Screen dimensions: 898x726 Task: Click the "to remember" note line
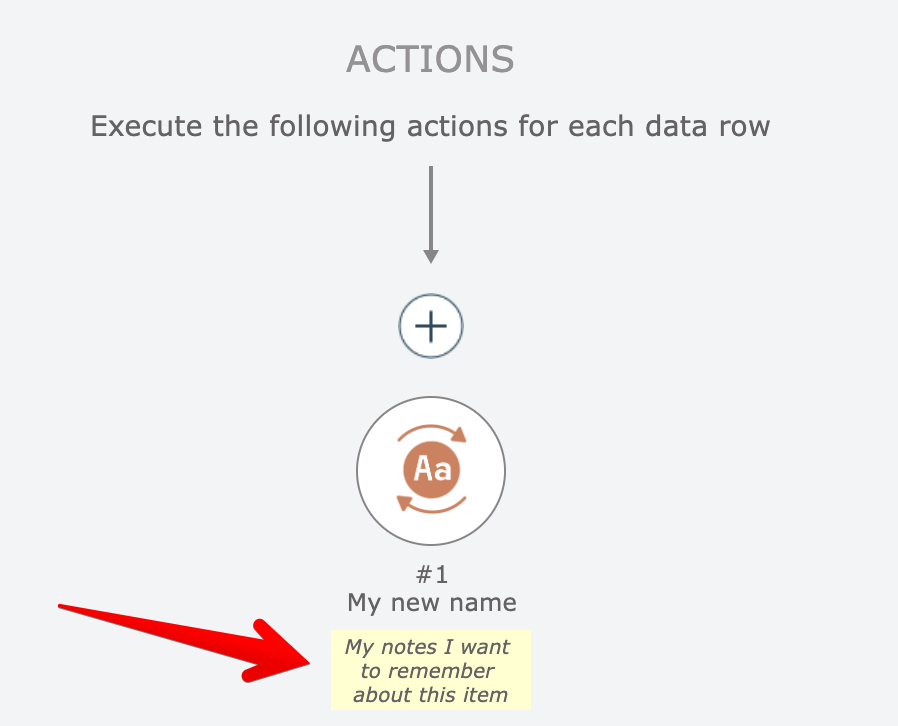428,671
